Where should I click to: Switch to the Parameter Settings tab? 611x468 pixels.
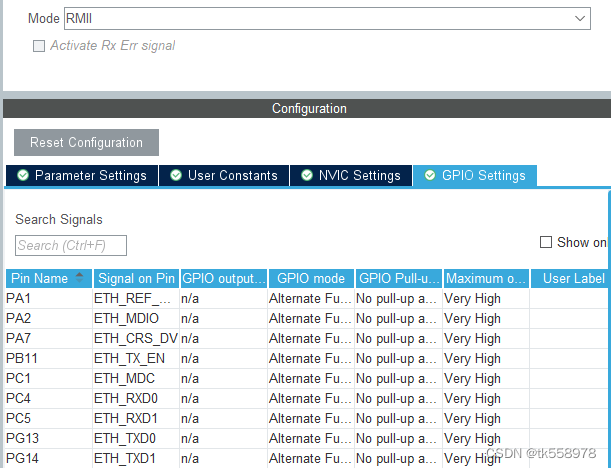pyautogui.click(x=81, y=176)
